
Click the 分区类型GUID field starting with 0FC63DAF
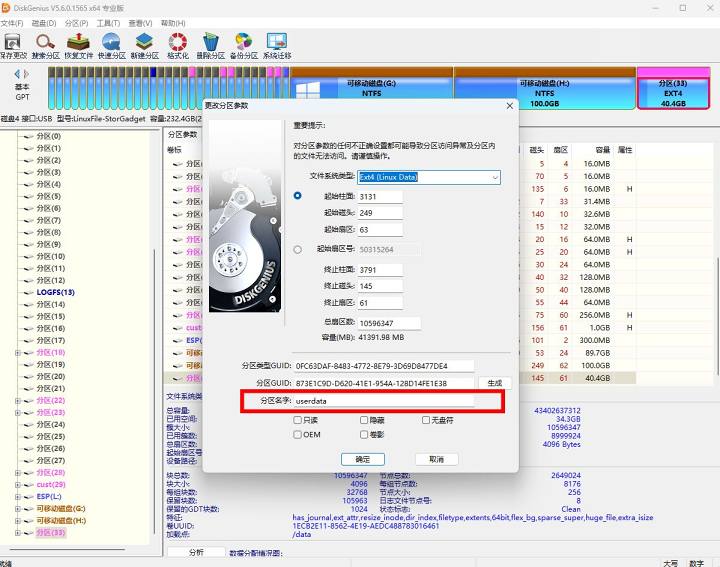(384, 366)
